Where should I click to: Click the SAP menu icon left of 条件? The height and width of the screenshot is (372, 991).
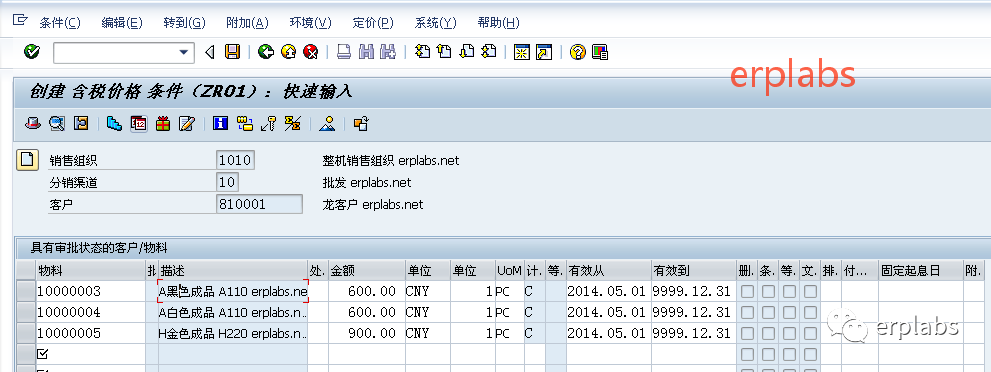coord(20,21)
